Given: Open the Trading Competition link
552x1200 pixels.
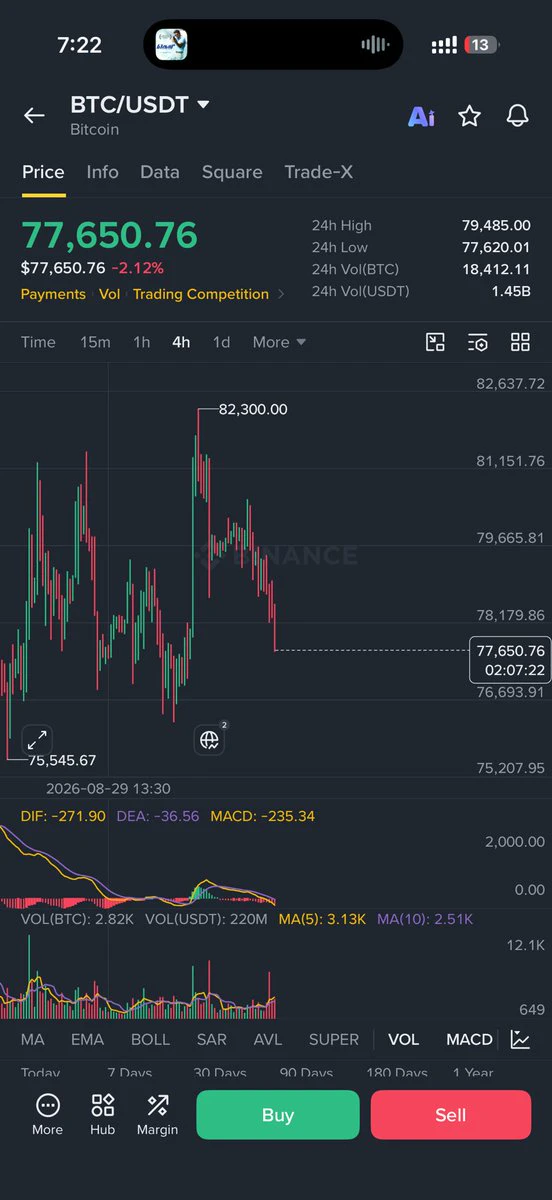Looking at the screenshot, I should pyautogui.click(x=201, y=294).
